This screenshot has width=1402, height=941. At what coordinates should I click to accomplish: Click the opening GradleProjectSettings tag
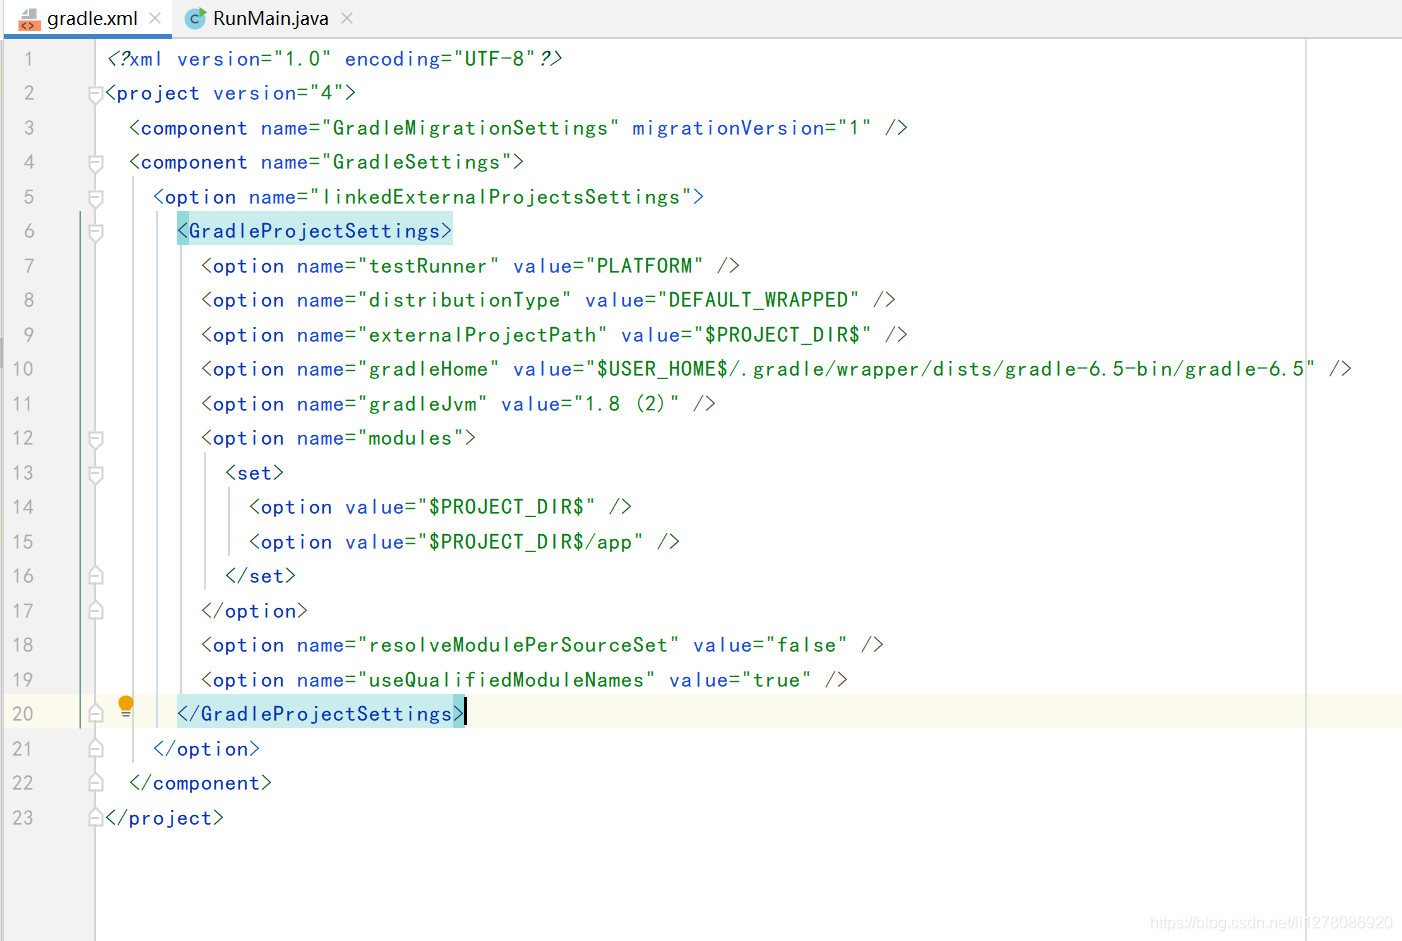click(x=315, y=231)
